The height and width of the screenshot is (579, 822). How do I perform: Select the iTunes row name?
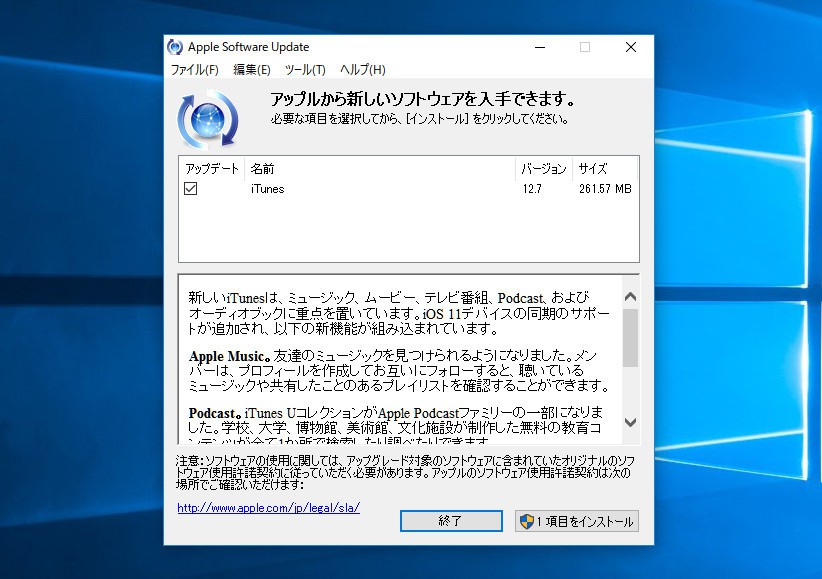click(x=267, y=189)
